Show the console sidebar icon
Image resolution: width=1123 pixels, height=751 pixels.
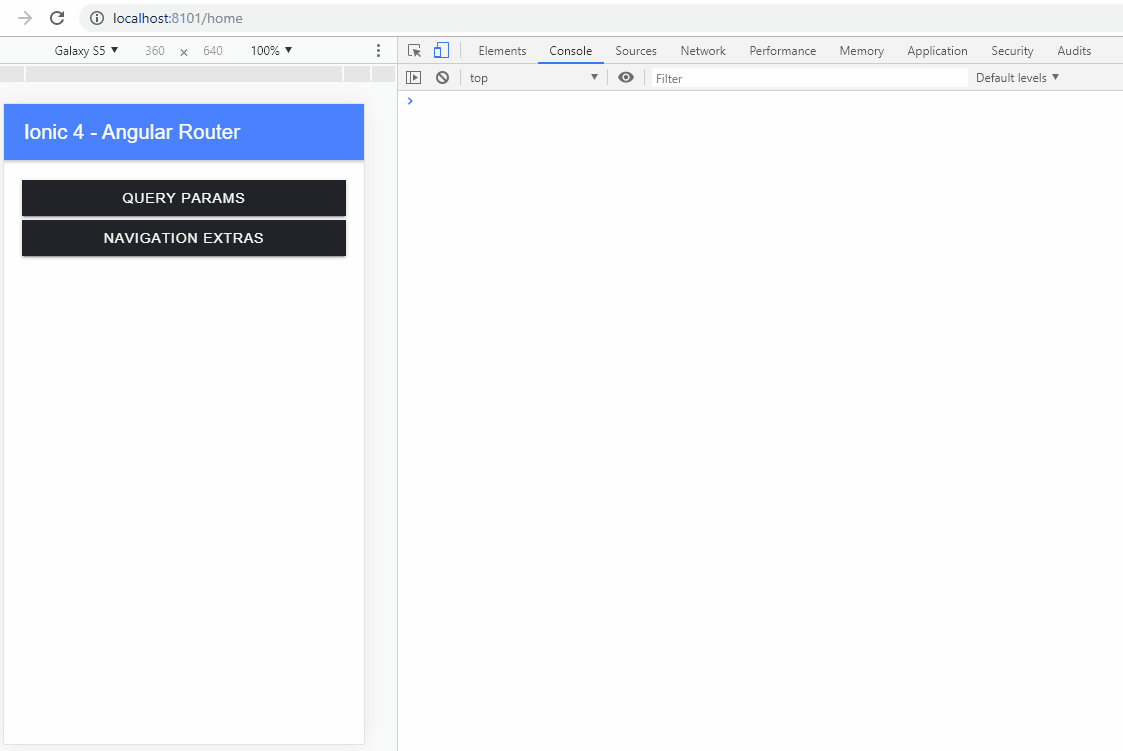(413, 77)
